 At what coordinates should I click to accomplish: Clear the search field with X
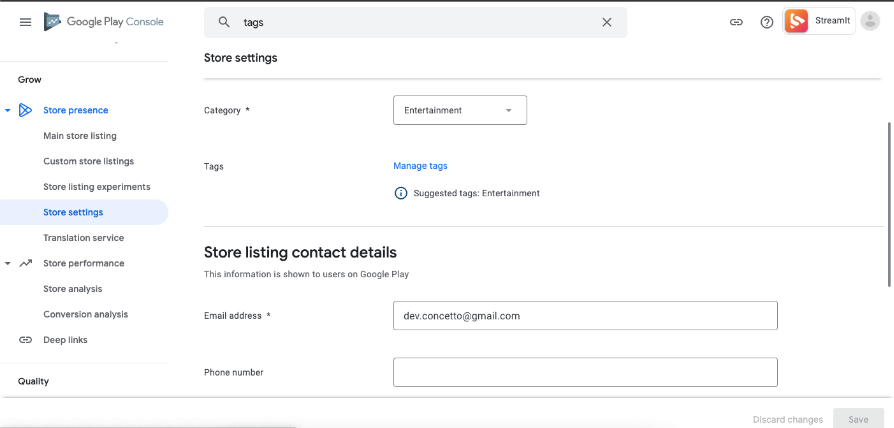point(606,22)
